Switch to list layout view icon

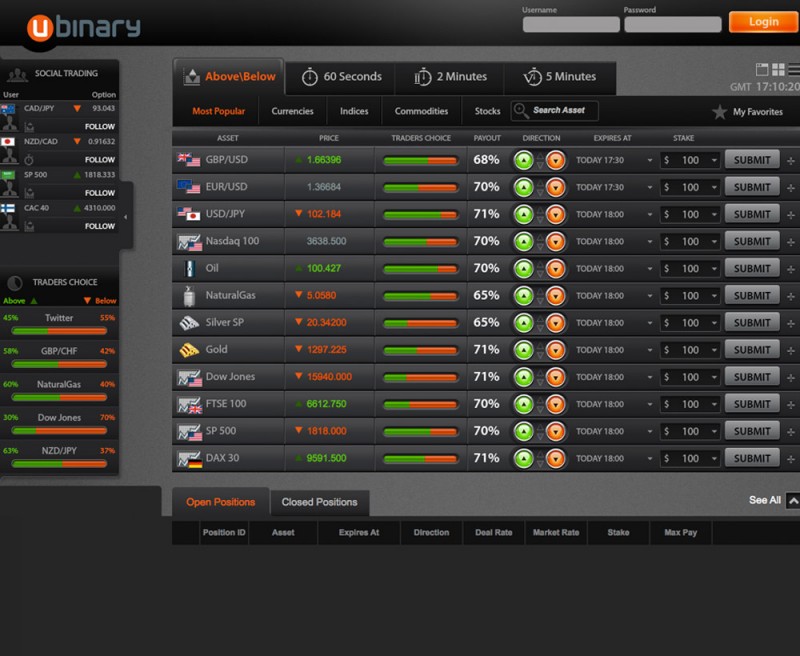click(794, 69)
